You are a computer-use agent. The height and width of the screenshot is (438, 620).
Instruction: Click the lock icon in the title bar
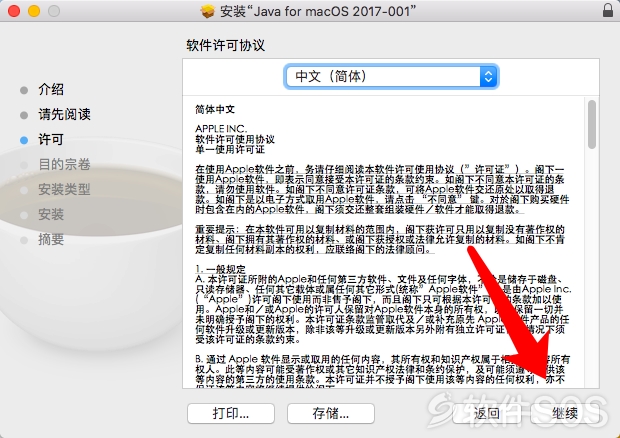[x=608, y=10]
